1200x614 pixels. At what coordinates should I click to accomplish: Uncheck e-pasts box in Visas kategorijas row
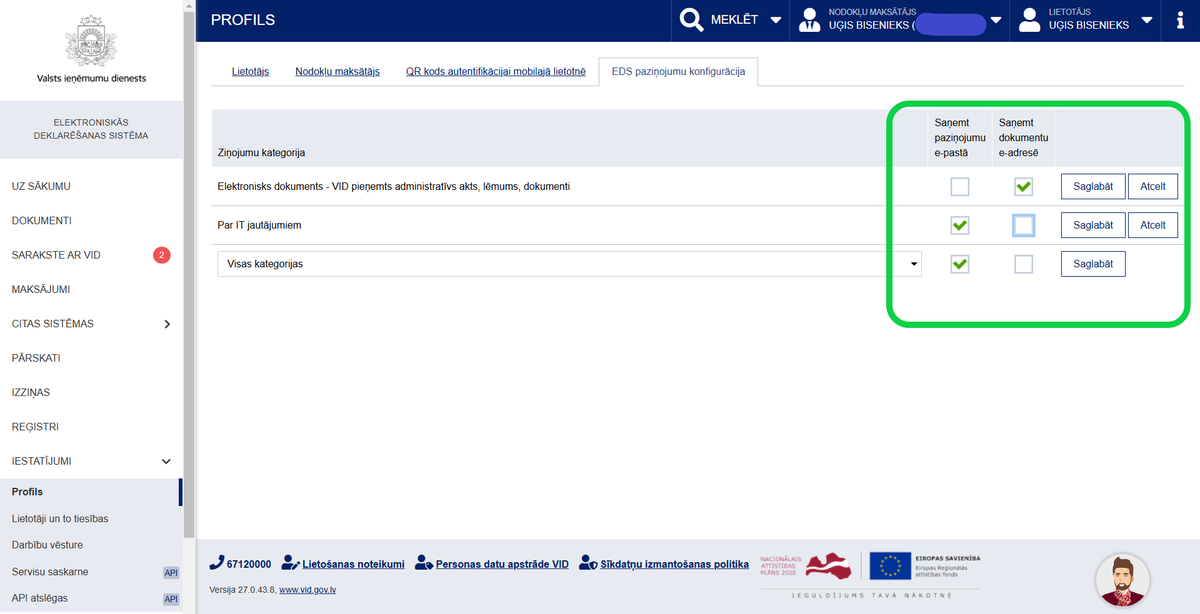[x=960, y=264]
